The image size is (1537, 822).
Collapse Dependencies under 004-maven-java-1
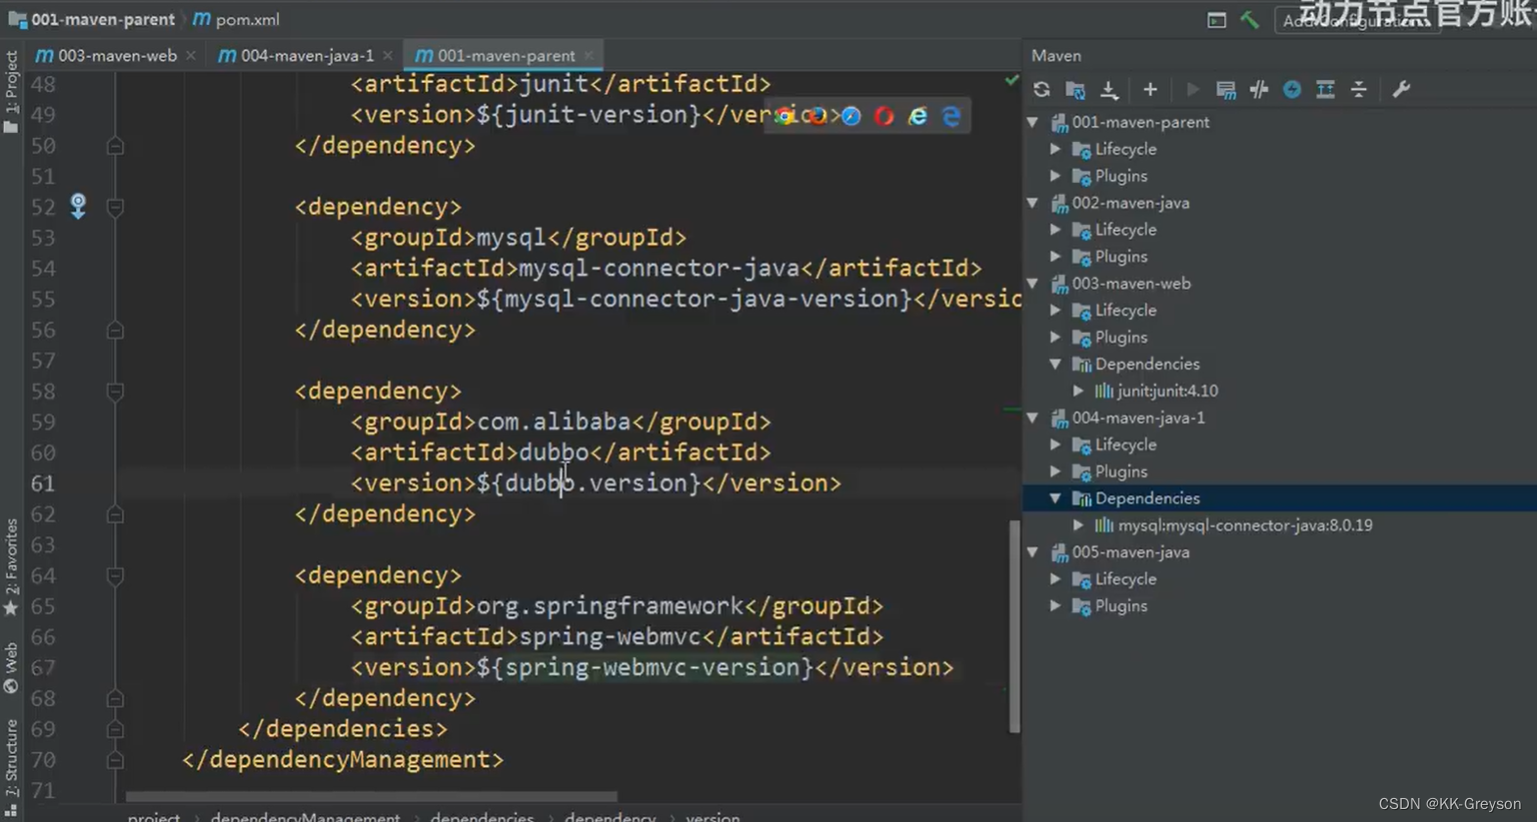point(1055,498)
